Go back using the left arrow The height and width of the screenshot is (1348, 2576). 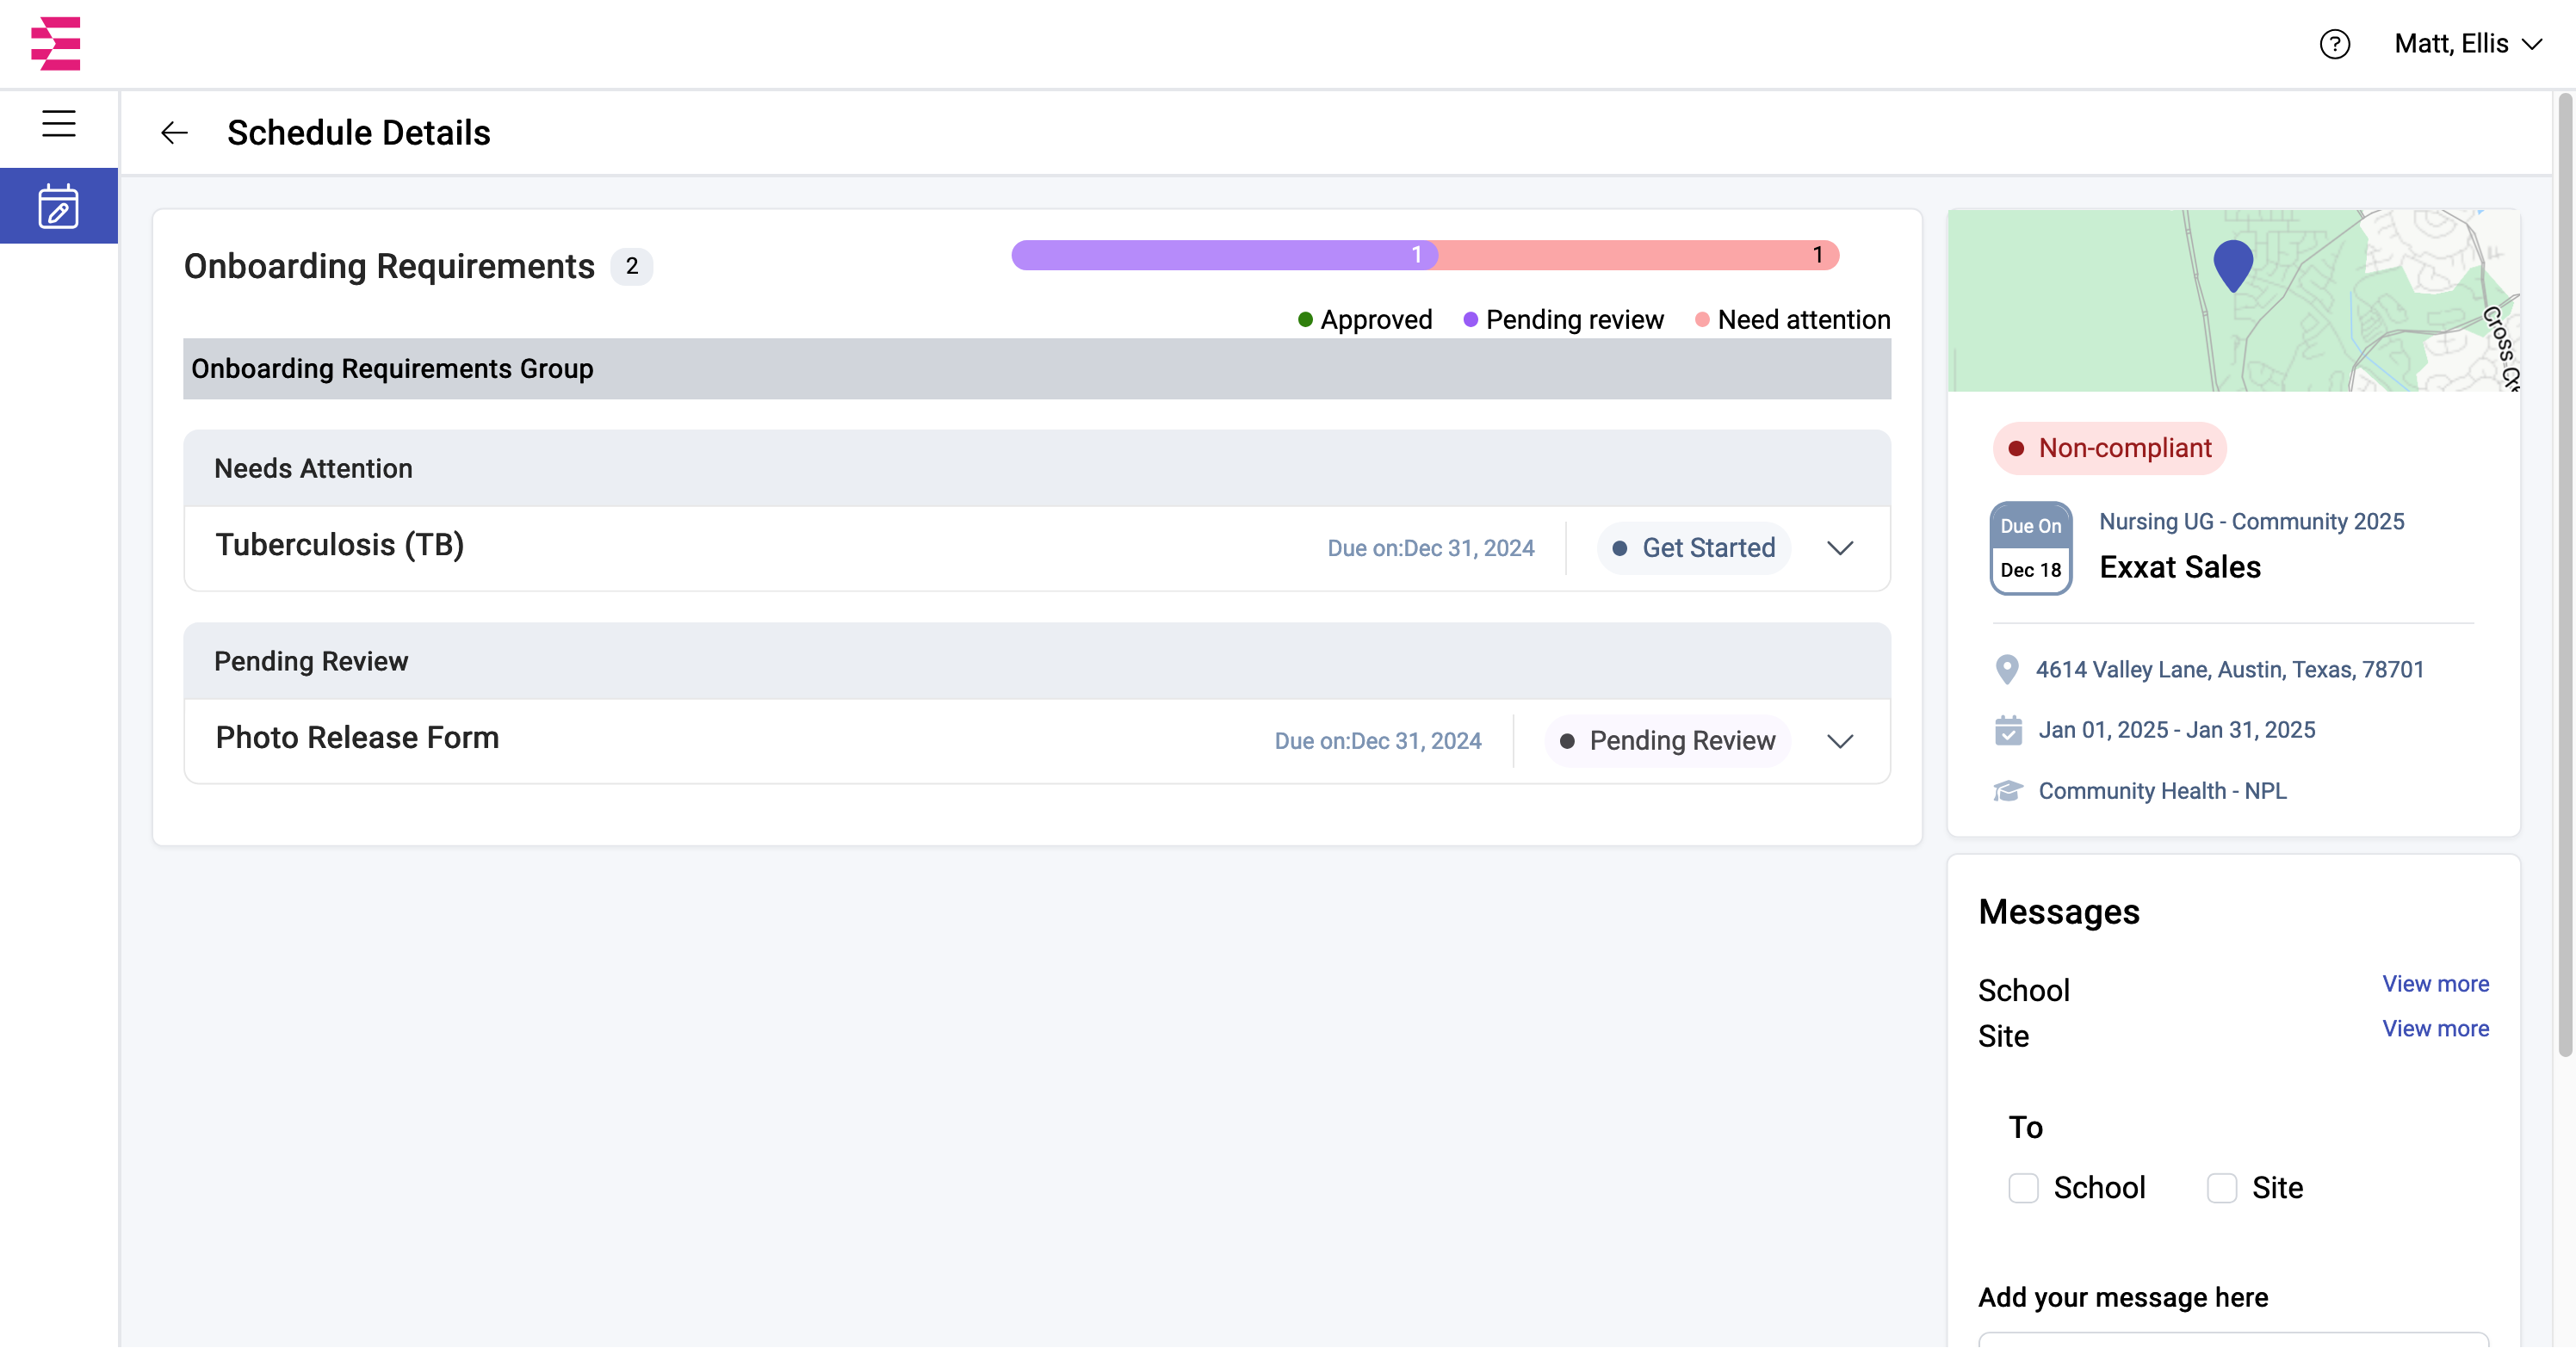click(x=174, y=133)
